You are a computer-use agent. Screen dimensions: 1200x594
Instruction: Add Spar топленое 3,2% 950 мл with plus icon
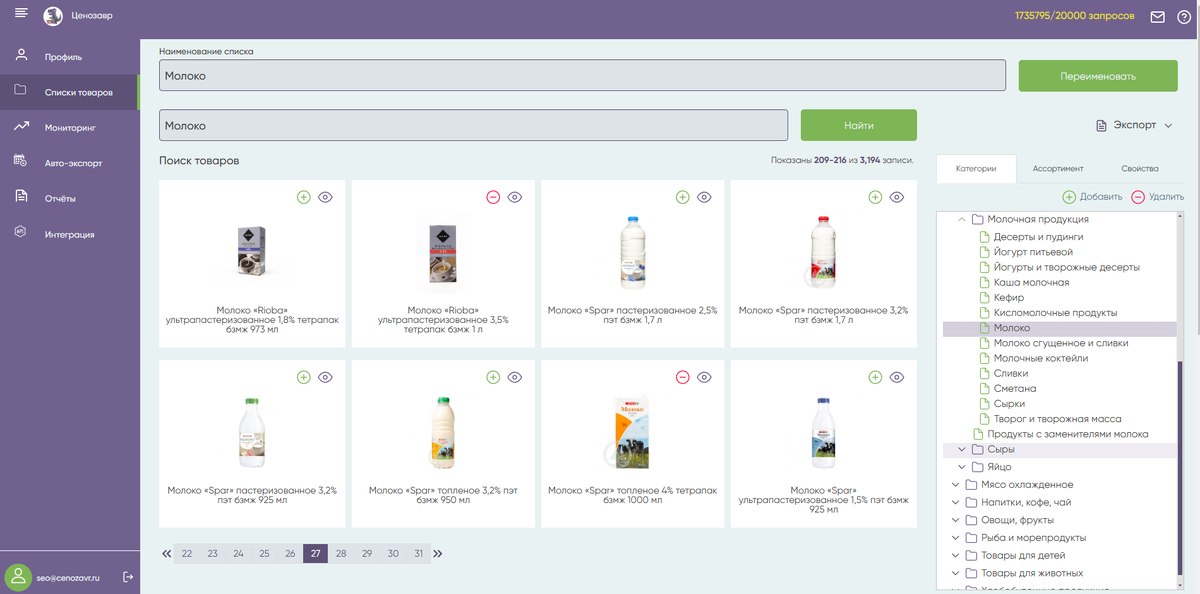pyautogui.click(x=493, y=377)
